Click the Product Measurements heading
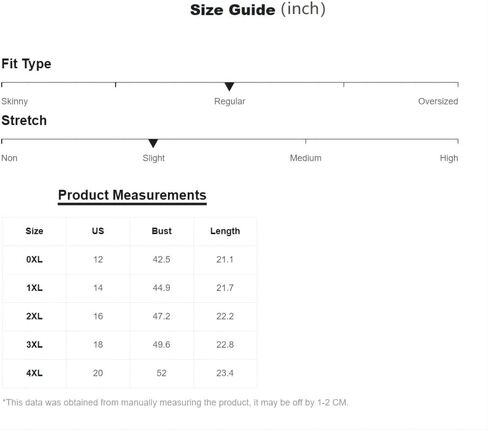 pyautogui.click(x=132, y=195)
